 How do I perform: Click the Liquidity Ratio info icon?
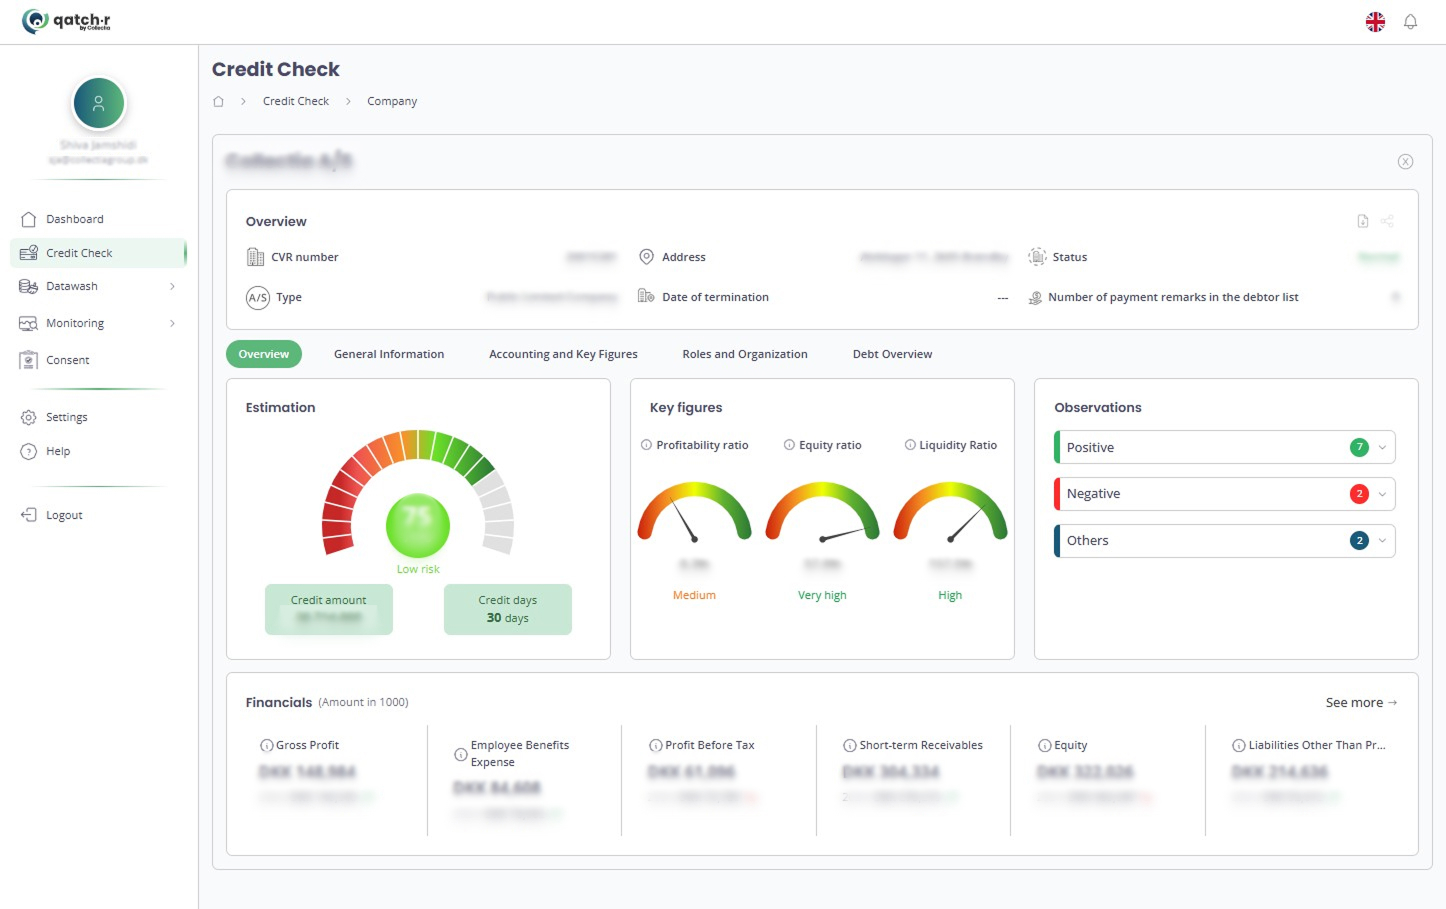click(910, 445)
